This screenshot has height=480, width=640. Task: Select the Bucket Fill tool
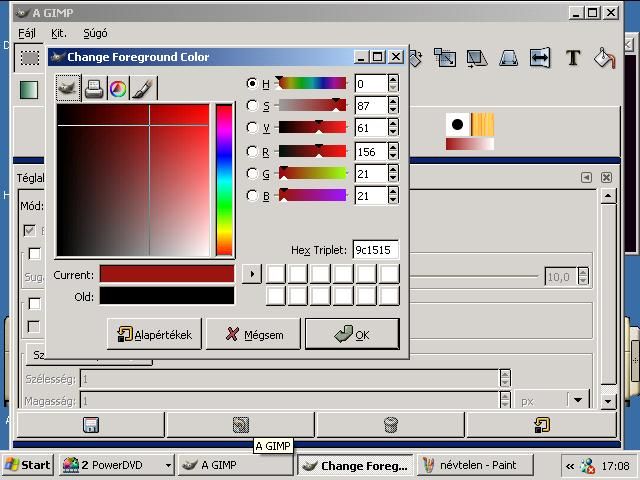(605, 58)
